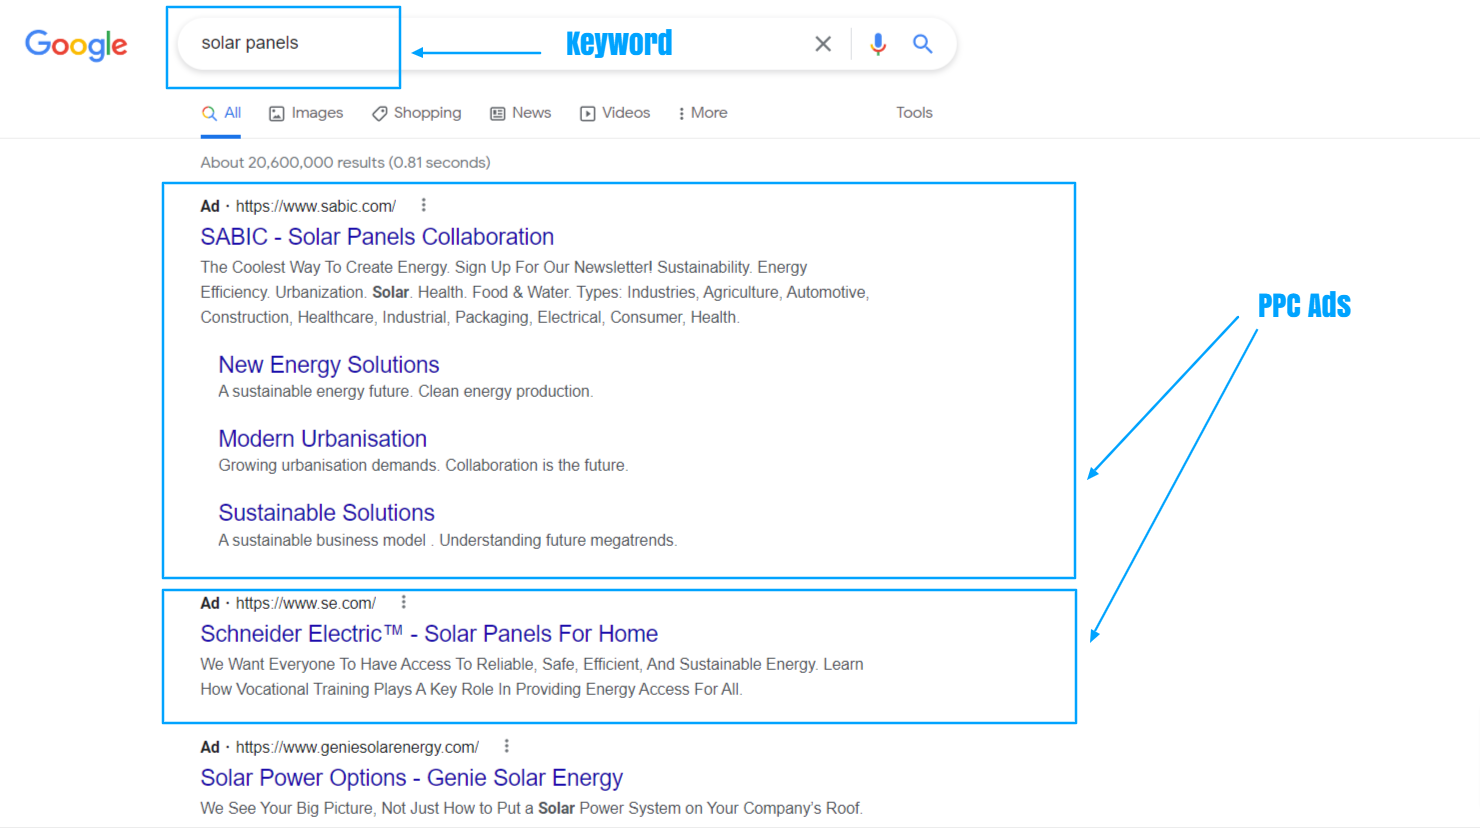Select the All results tab
Image resolution: width=1480 pixels, height=828 pixels.
coord(221,113)
